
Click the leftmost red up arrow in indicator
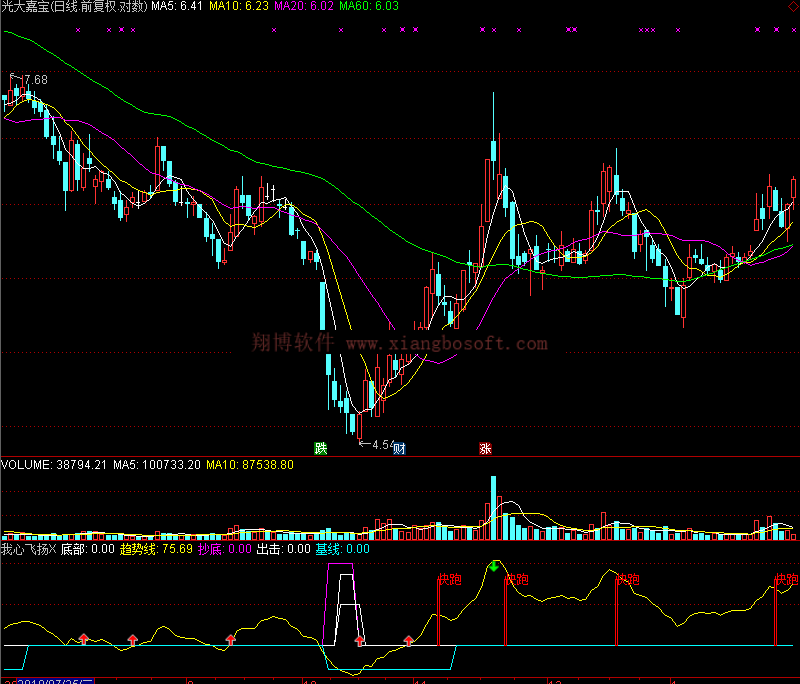click(x=84, y=639)
